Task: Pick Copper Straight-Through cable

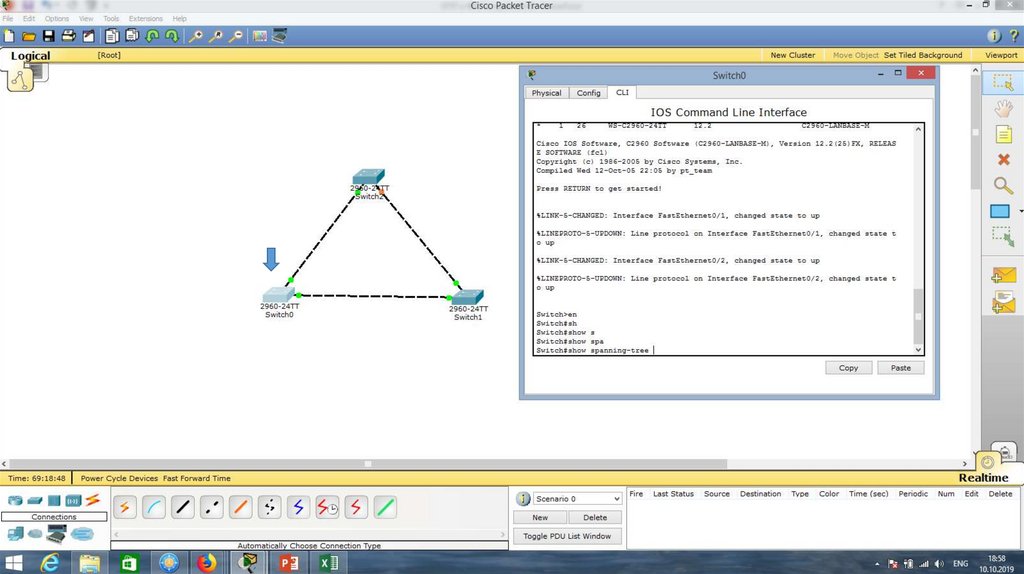Action: point(183,507)
